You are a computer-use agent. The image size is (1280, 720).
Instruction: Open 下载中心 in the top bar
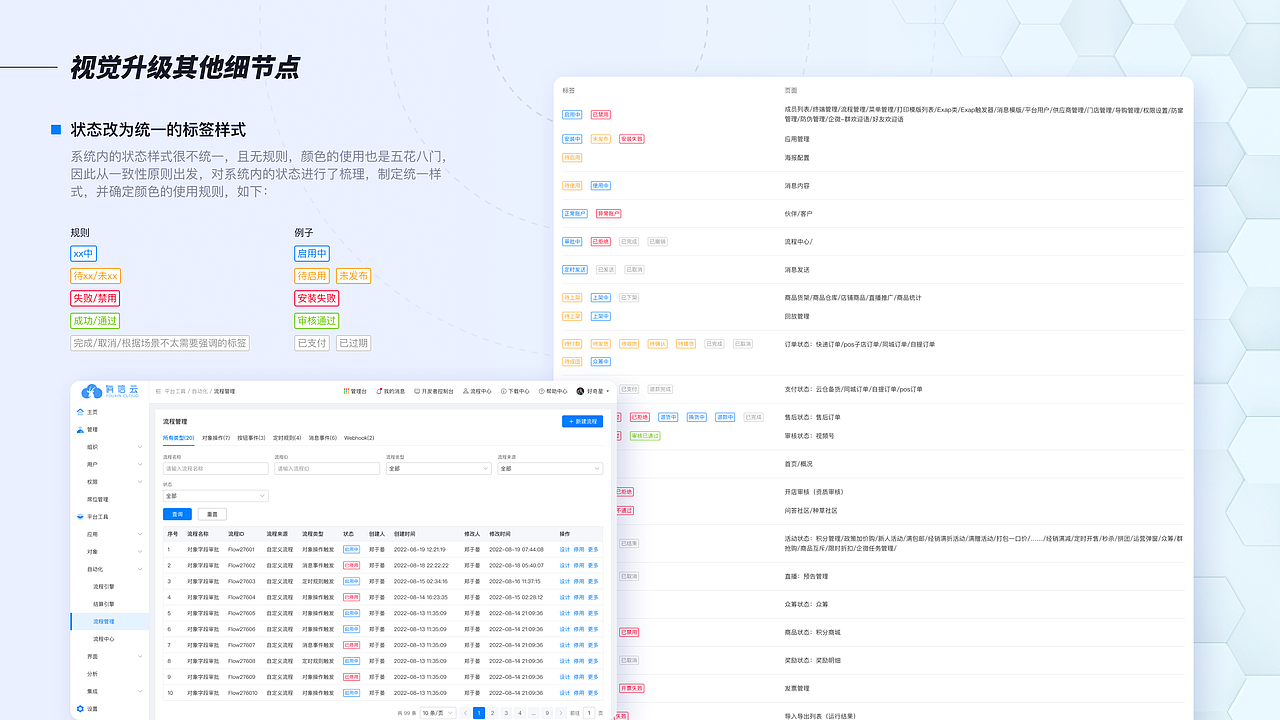tap(515, 391)
